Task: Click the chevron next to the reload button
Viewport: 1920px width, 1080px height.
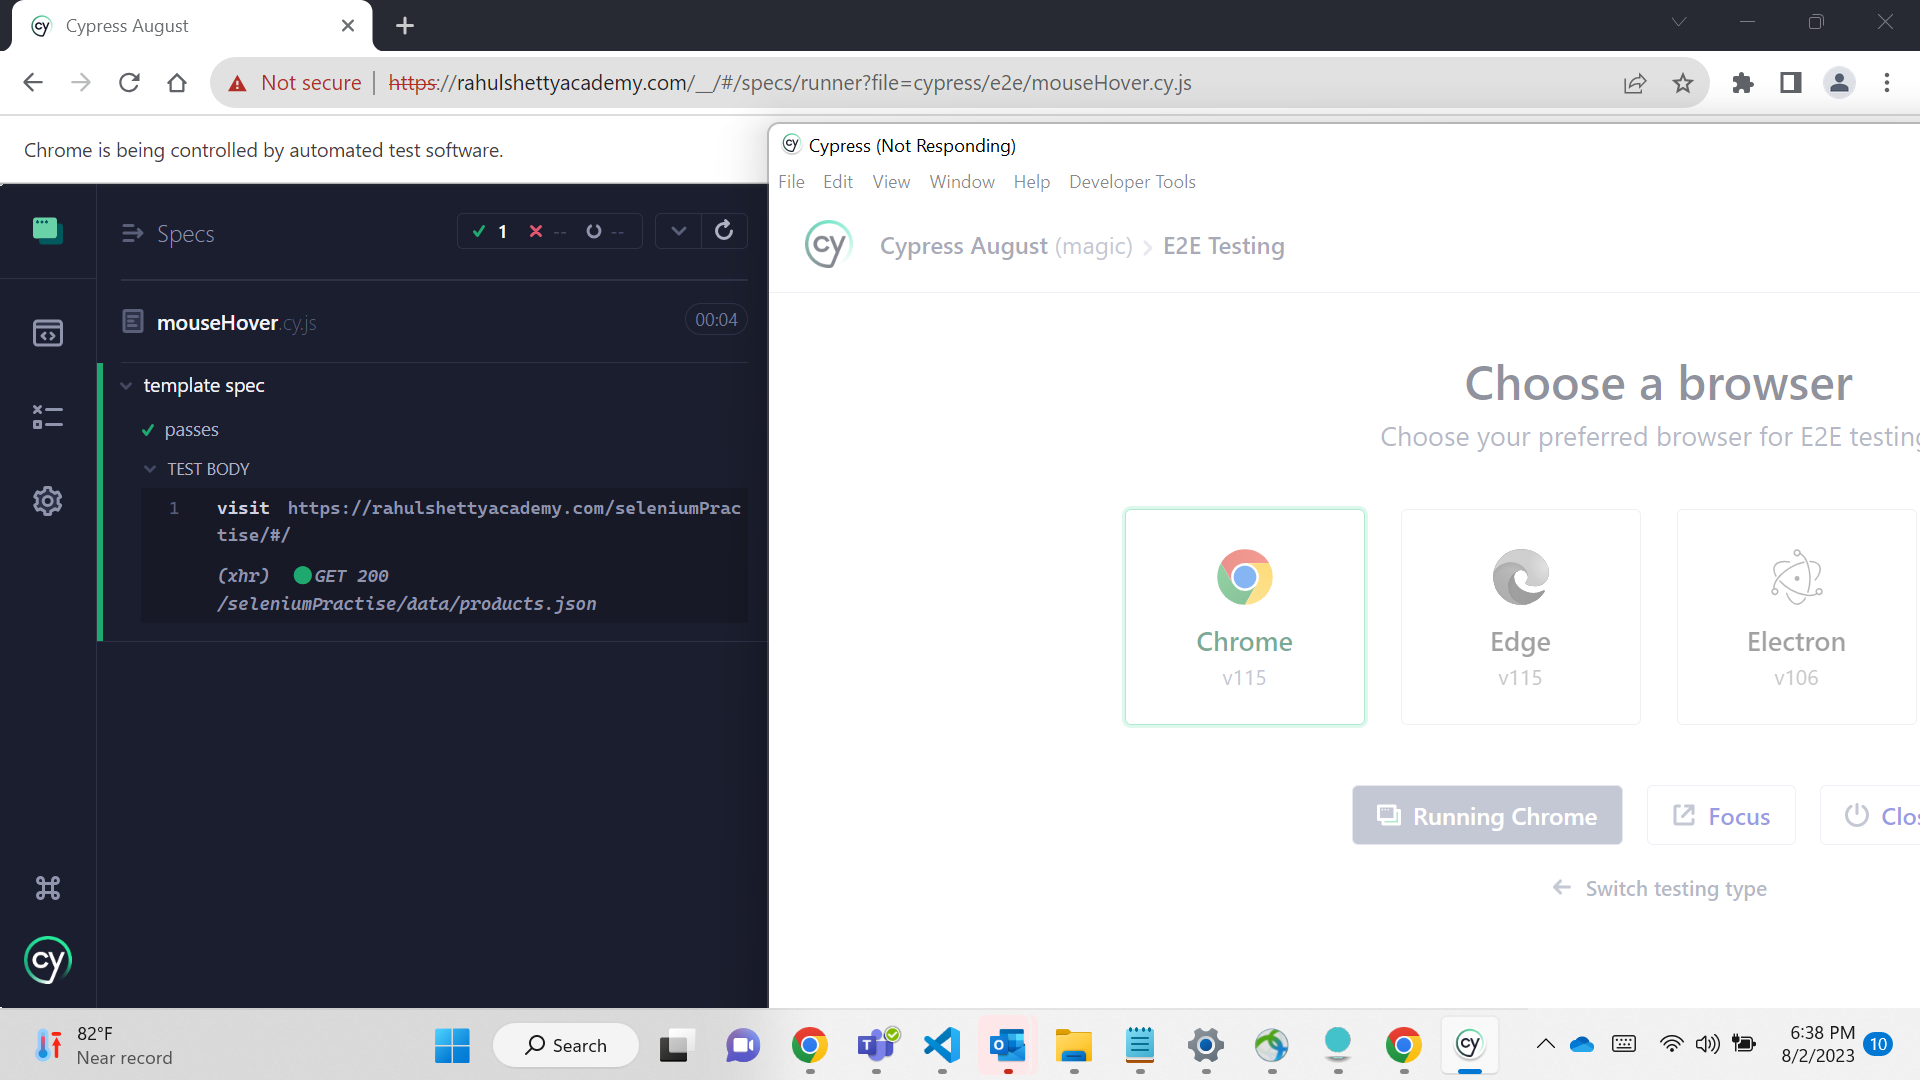Action: [679, 231]
